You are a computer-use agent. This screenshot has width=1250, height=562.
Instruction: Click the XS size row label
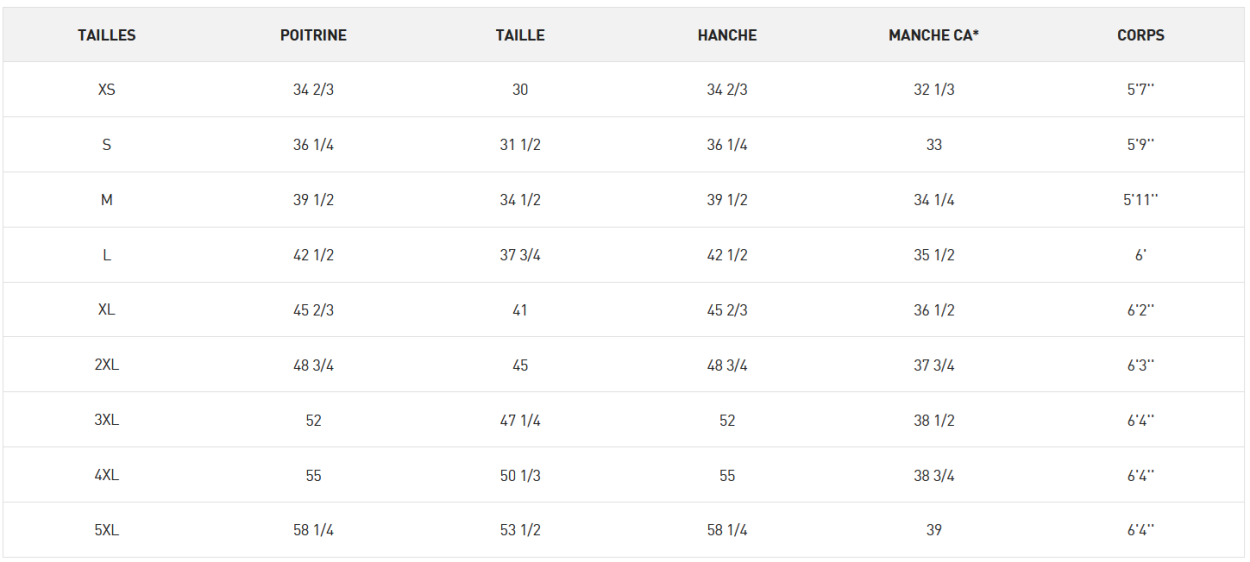coord(107,90)
